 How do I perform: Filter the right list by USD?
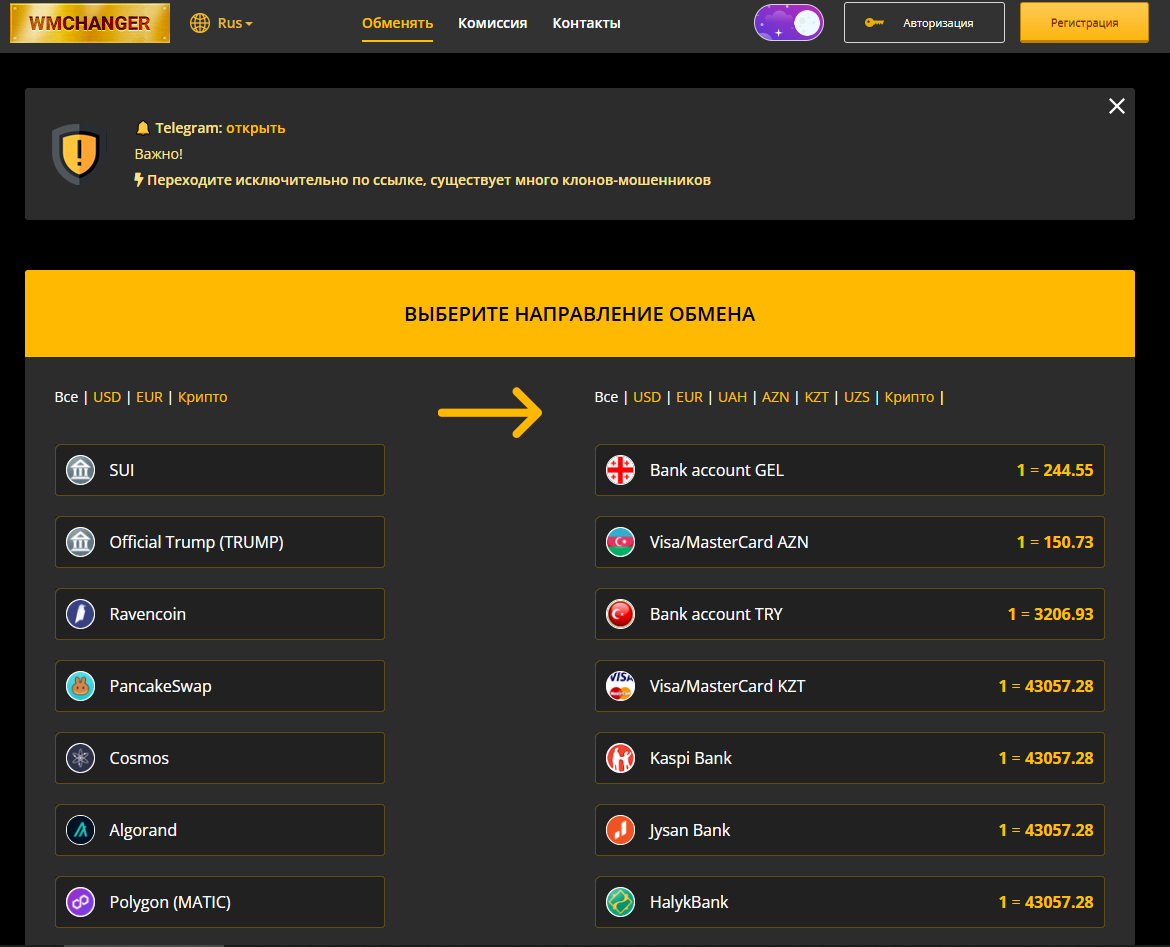click(x=647, y=397)
